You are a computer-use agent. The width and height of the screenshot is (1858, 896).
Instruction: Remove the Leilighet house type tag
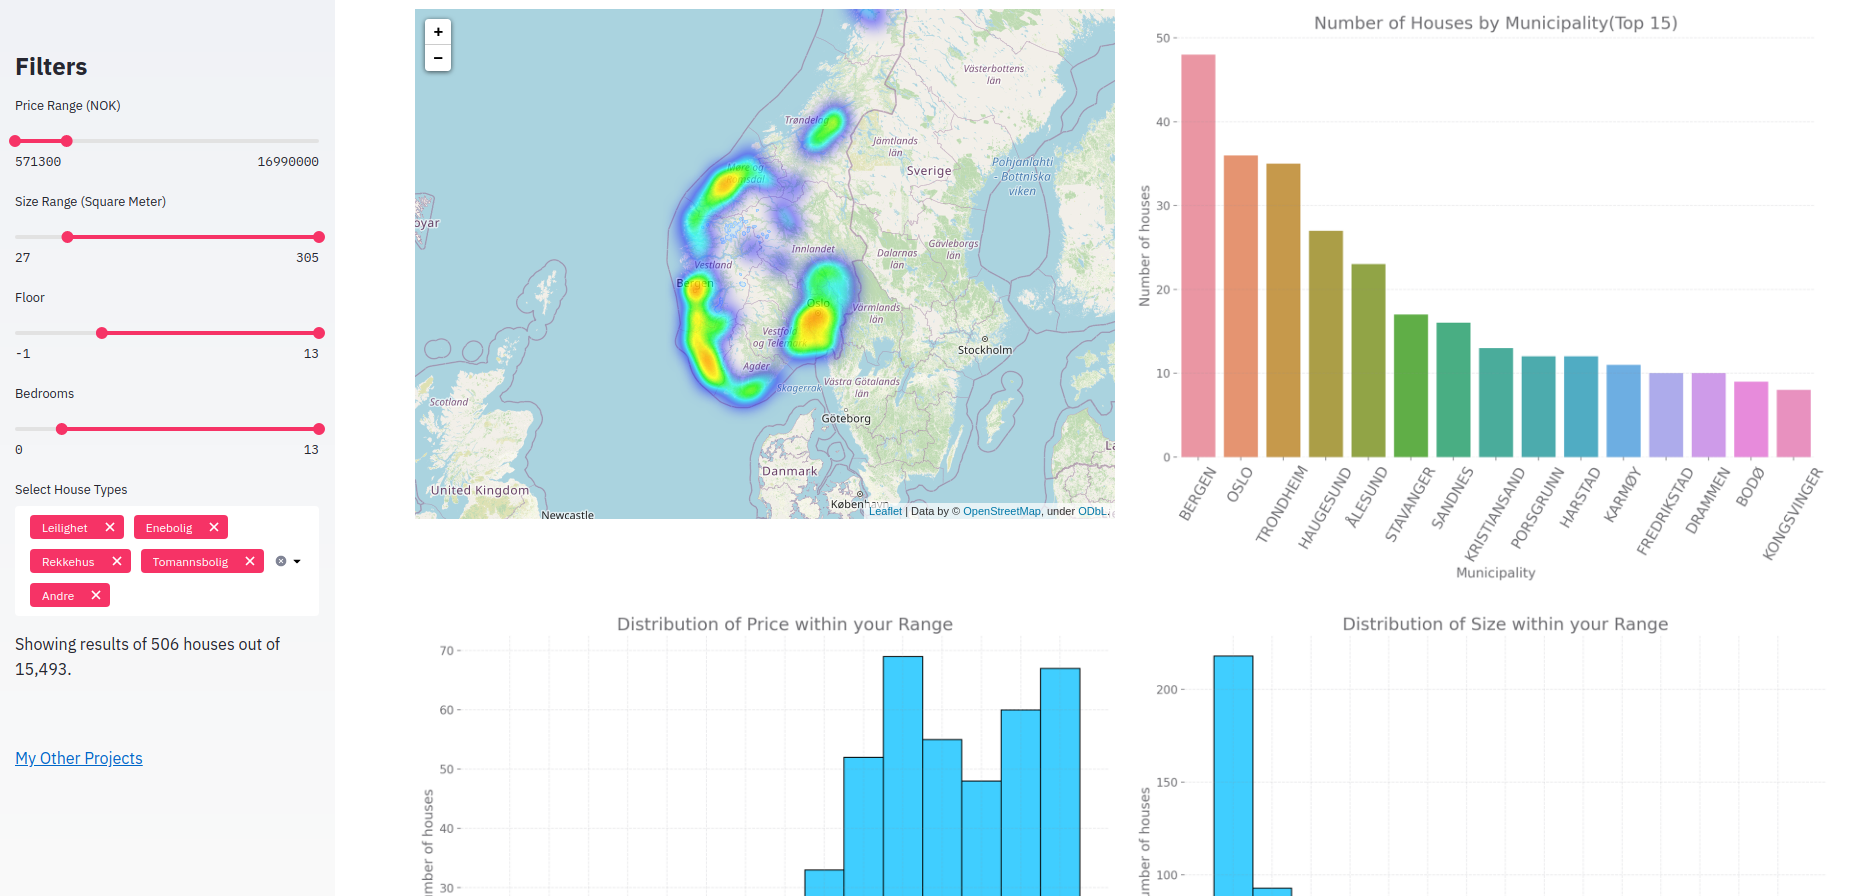(x=110, y=527)
